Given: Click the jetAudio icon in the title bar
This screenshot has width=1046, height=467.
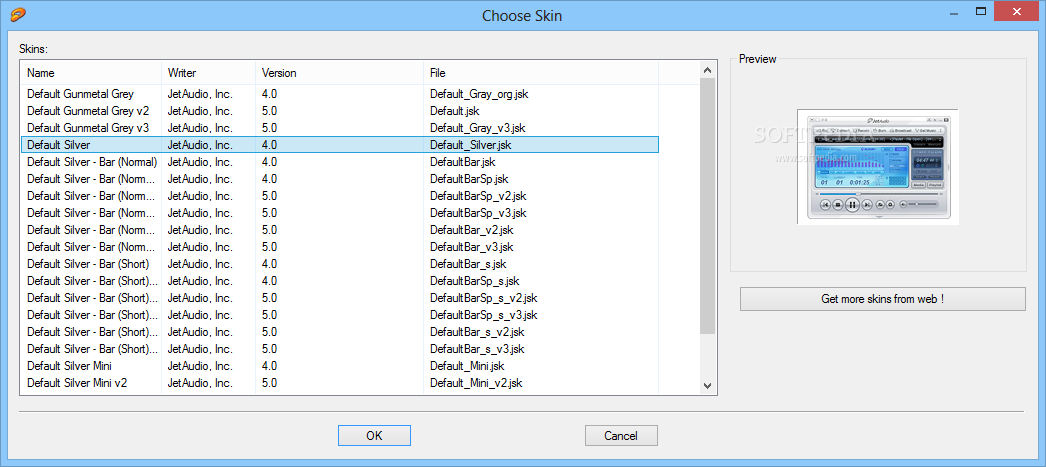Looking at the screenshot, I should pos(18,13).
